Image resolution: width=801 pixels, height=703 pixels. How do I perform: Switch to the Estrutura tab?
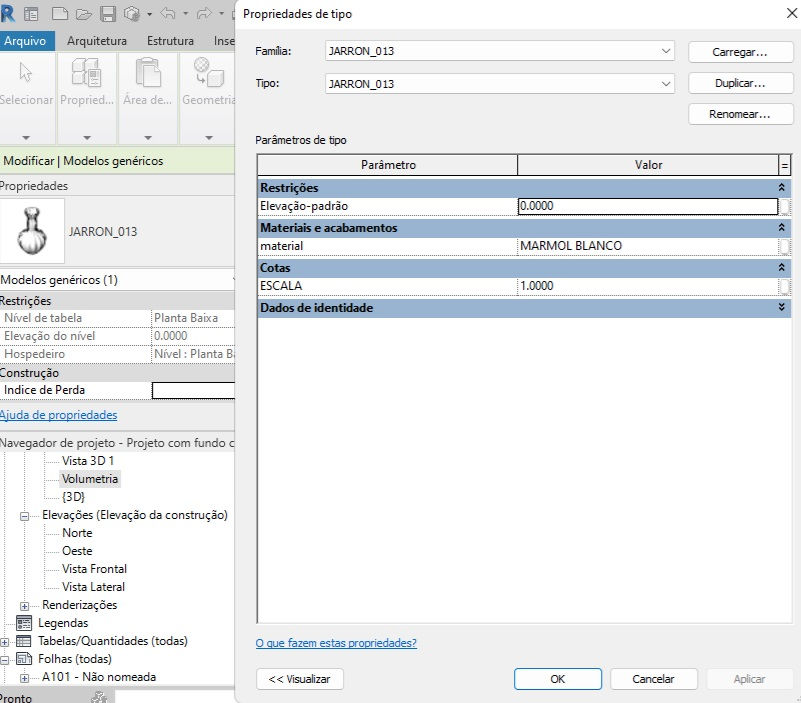(x=170, y=41)
